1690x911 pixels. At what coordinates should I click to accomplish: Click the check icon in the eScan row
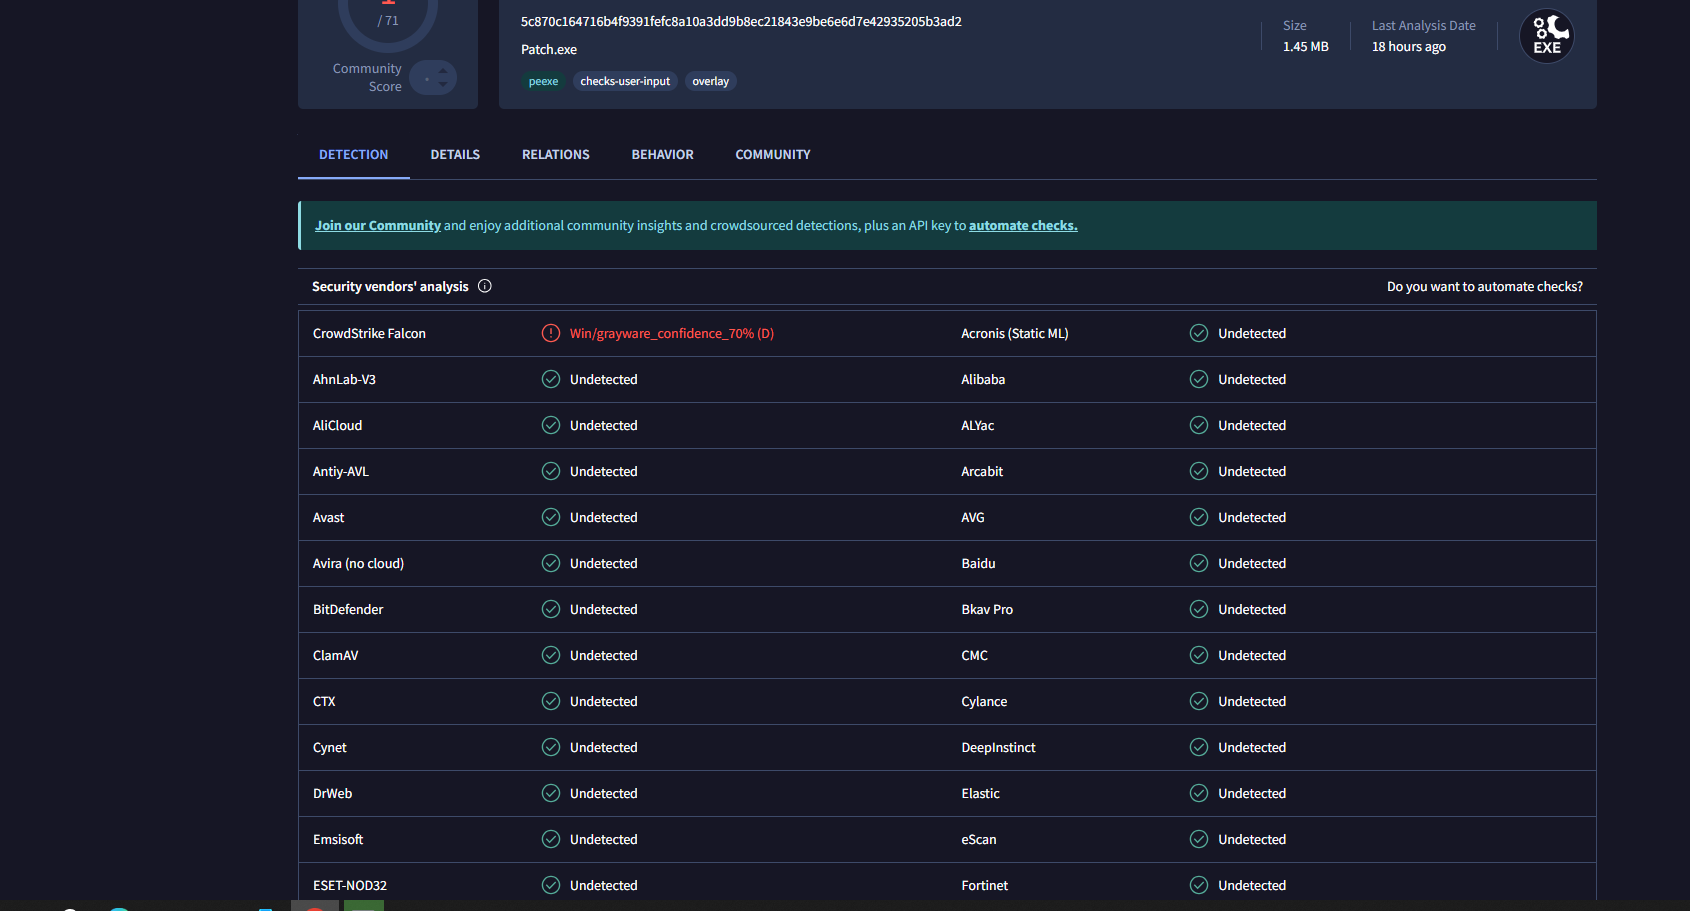(1199, 839)
